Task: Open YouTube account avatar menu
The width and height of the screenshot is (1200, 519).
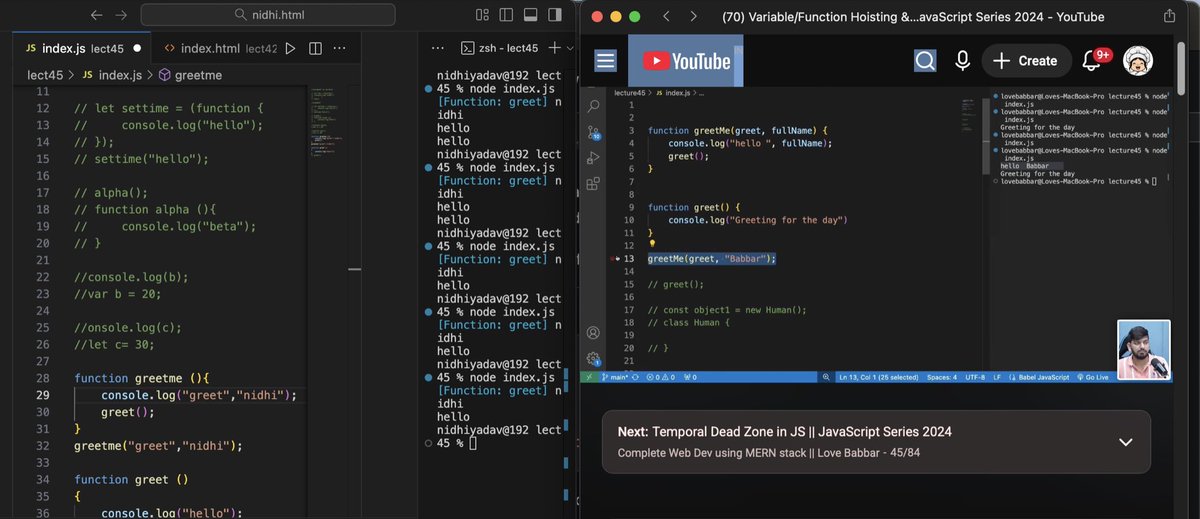Action: point(1139,61)
